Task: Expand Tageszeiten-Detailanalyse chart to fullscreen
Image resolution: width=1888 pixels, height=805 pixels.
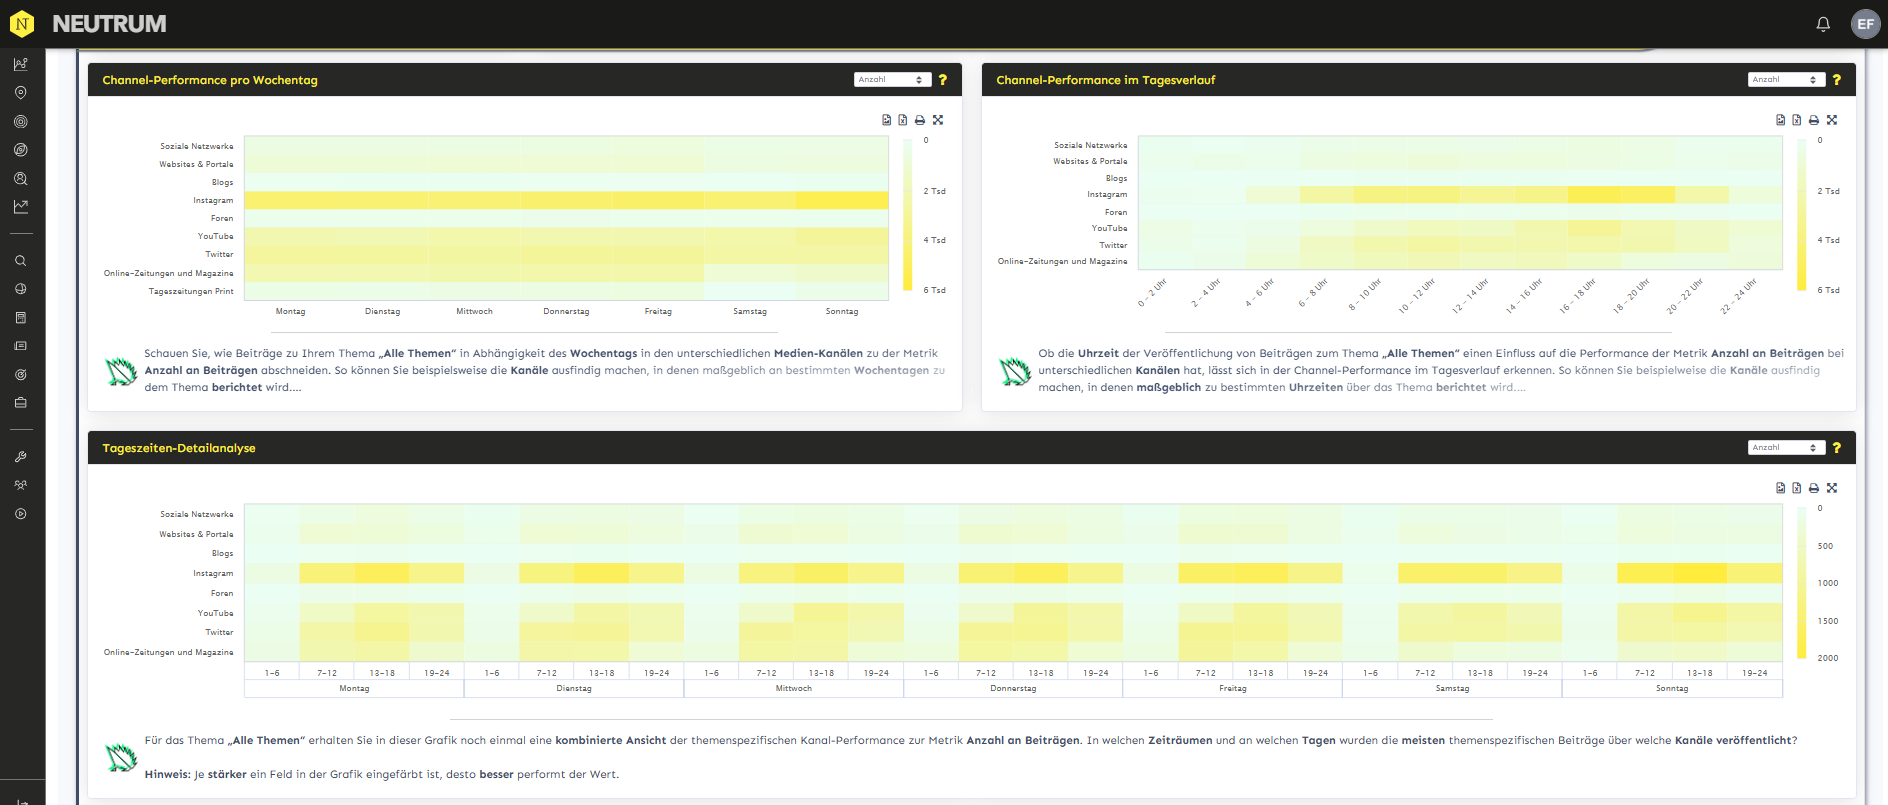Action: pos(1832,488)
